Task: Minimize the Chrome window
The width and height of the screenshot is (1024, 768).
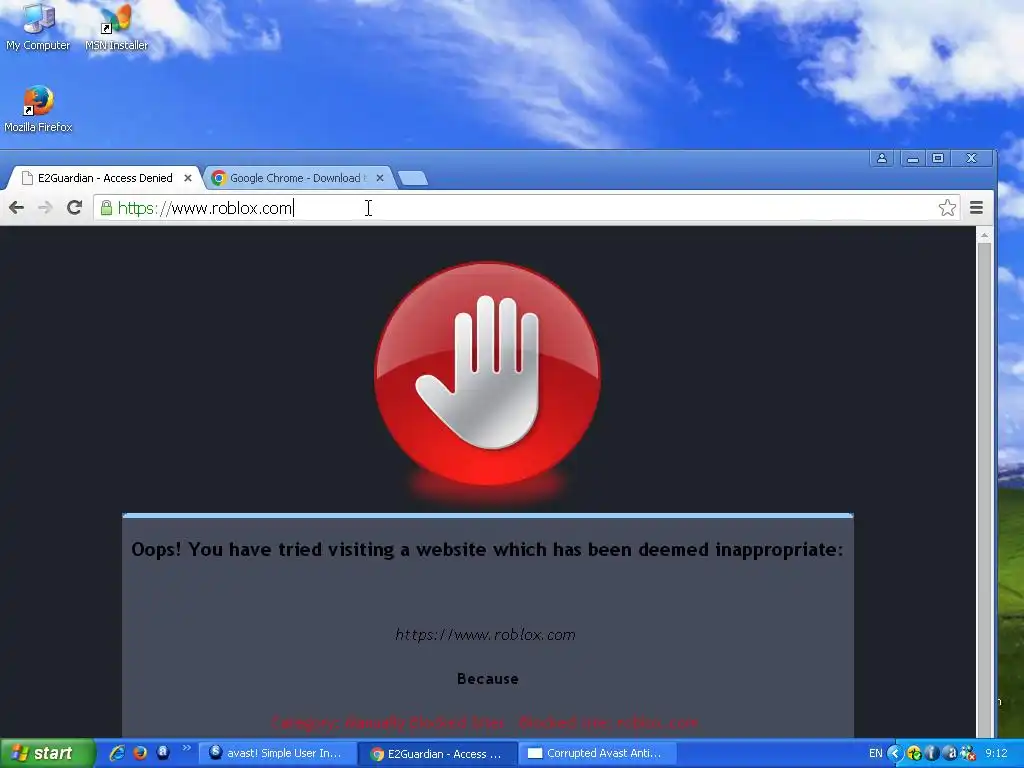Action: coord(913,158)
